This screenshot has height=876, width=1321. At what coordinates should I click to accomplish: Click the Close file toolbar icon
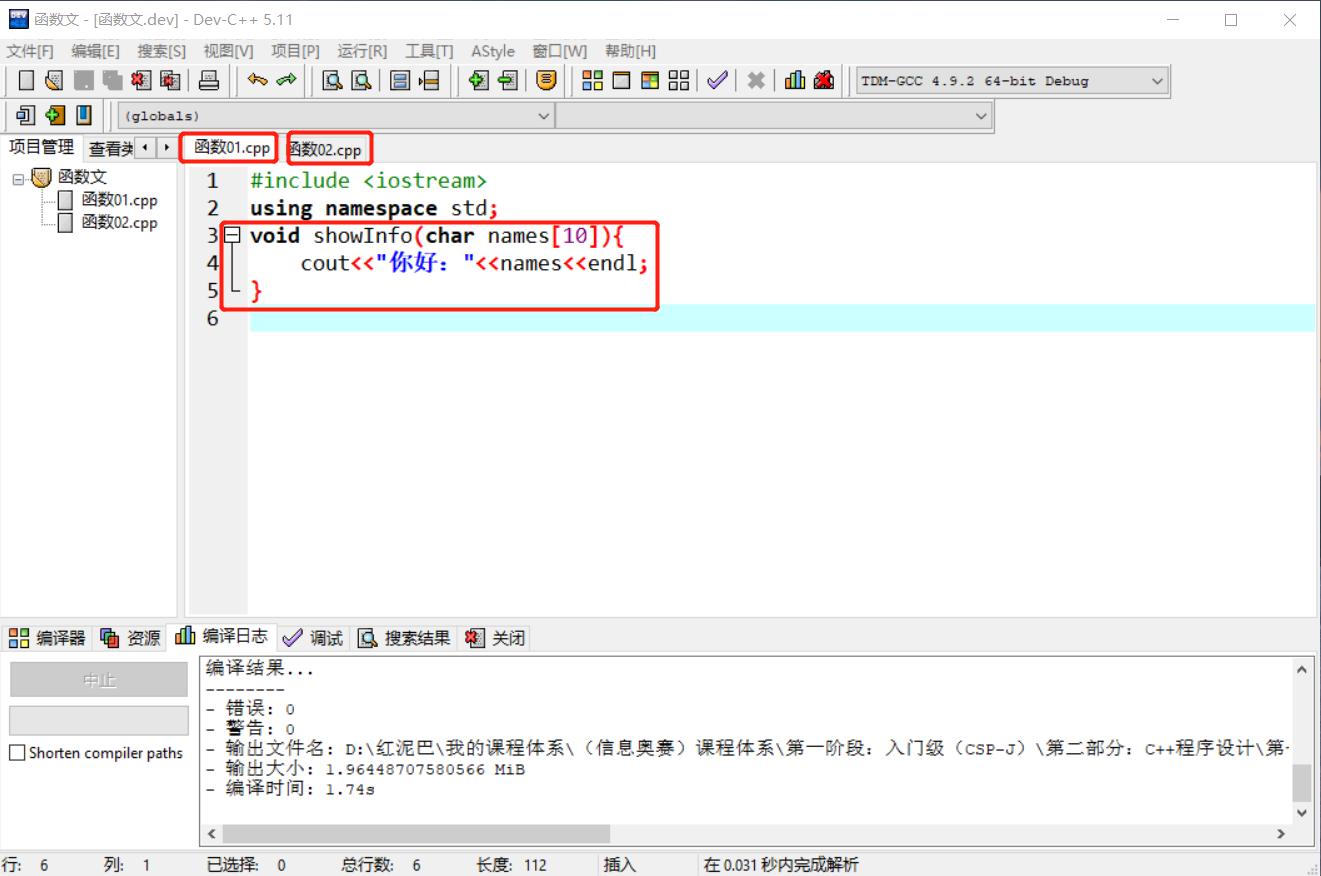[x=141, y=81]
